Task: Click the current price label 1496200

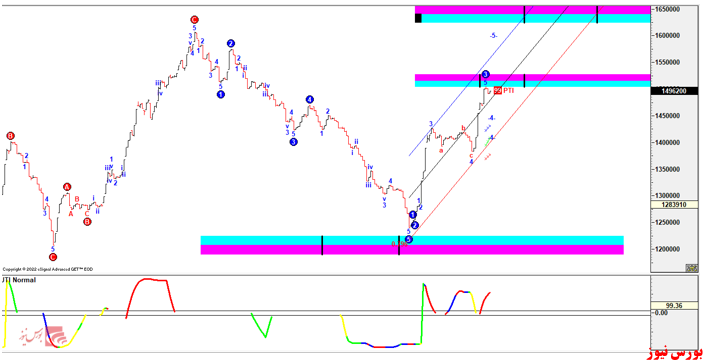Action: point(674,91)
